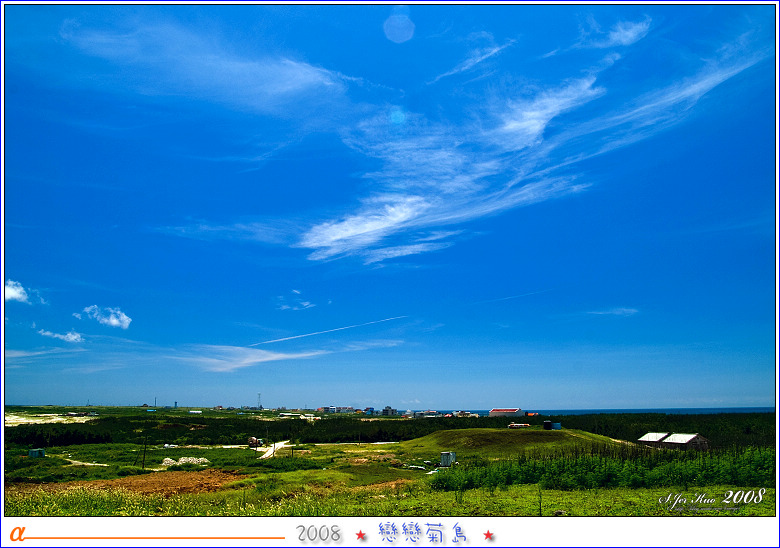The image size is (780, 548).
Task: Click the cluster of town buildings on horizon
Action: [x=360, y=410]
